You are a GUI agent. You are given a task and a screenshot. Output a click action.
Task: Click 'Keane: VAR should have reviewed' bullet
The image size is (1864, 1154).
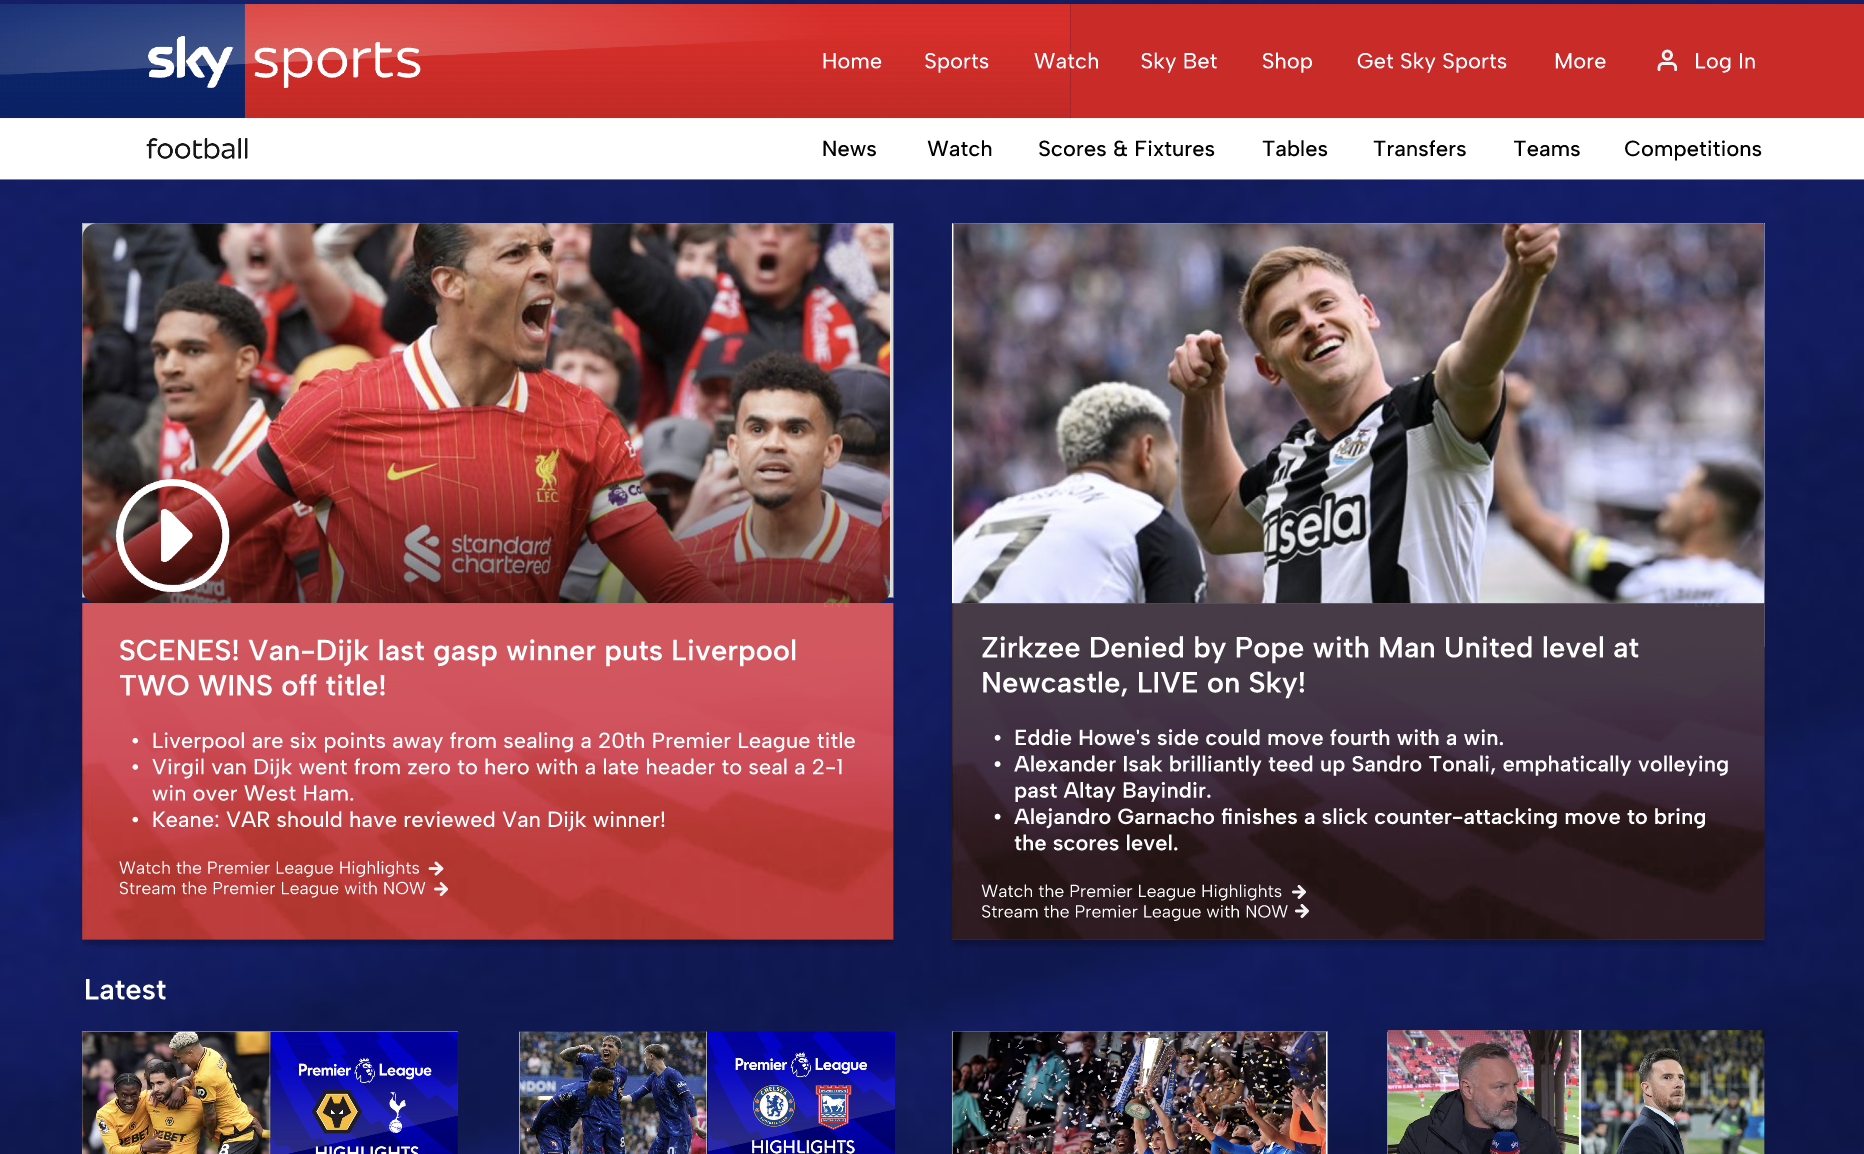pos(408,820)
